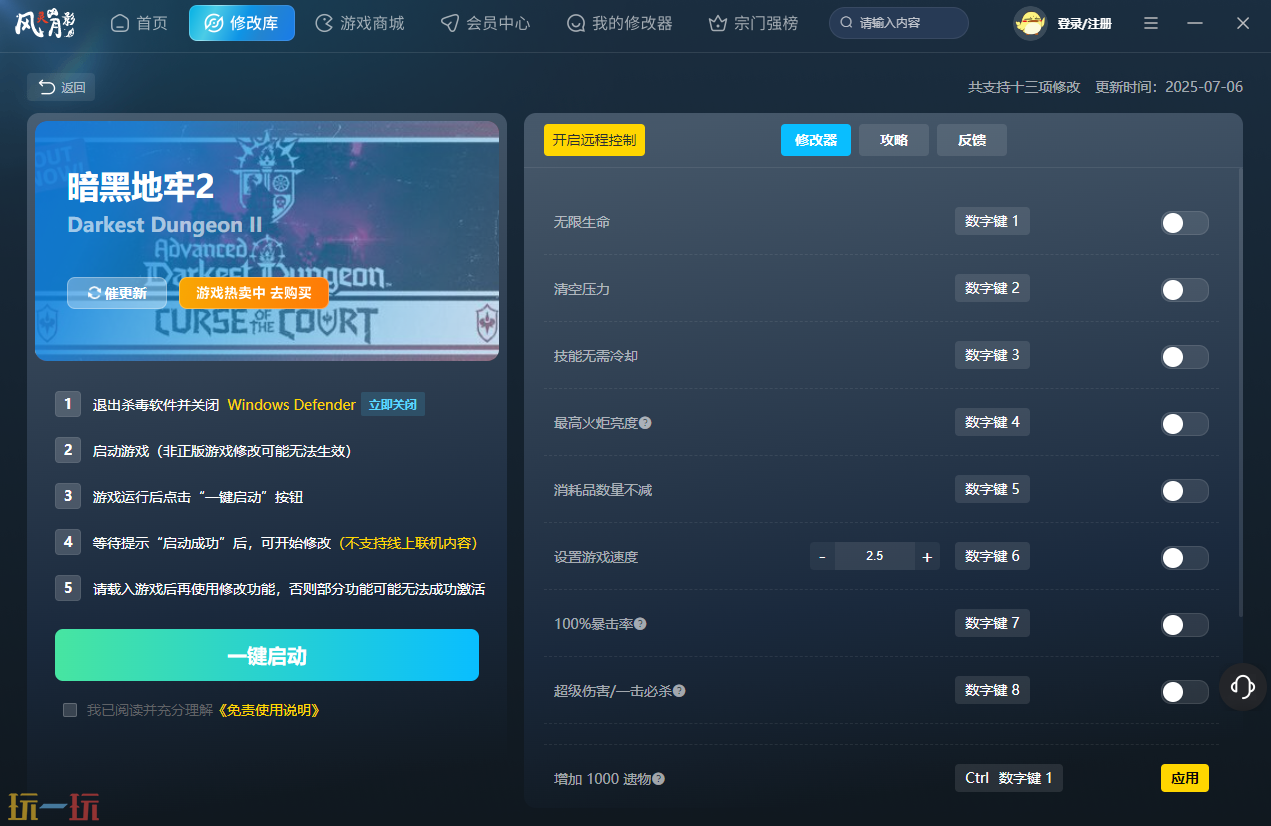
Task: Click help icon beside 增加 1000 遗物
Action: pos(658,779)
